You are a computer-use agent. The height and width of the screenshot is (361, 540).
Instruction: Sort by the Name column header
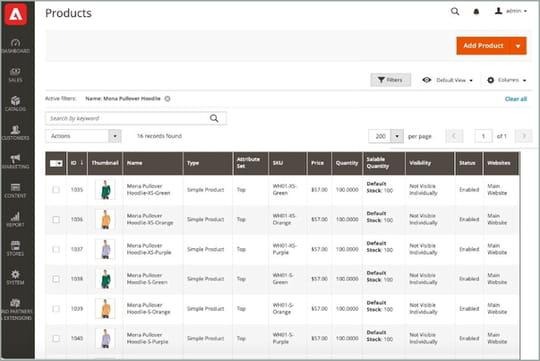[153, 163]
